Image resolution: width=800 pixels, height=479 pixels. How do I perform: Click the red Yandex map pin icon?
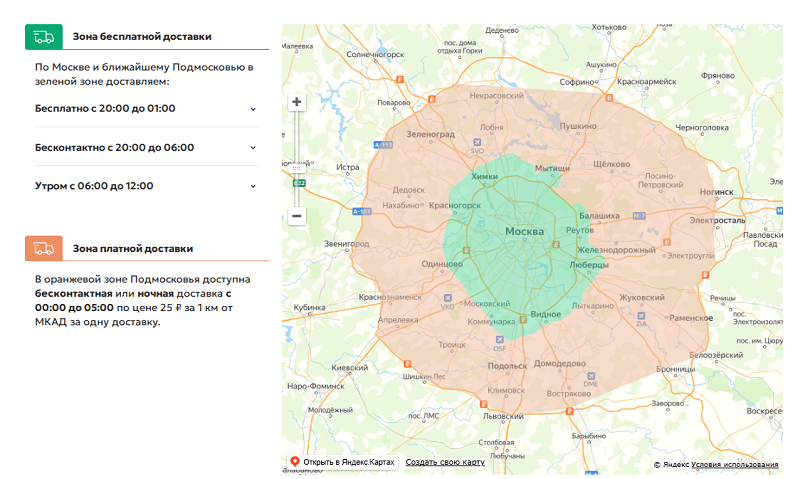295,462
